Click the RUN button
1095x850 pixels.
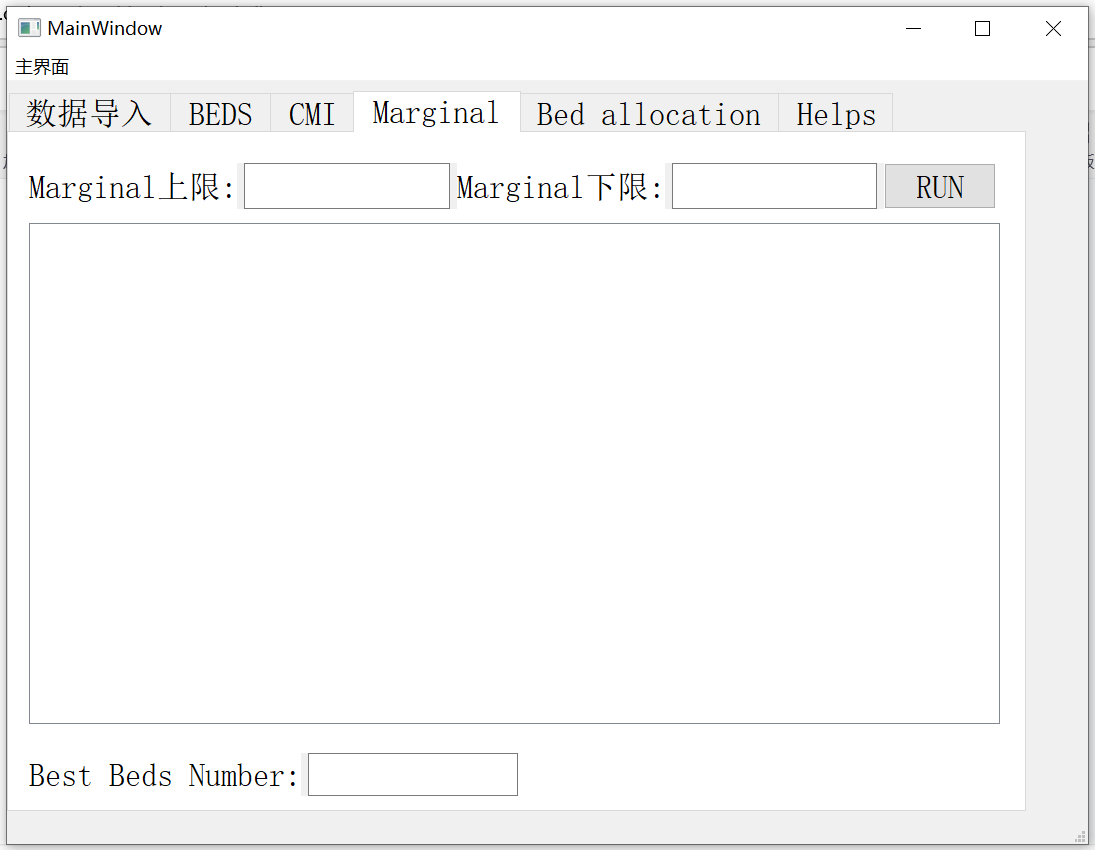pos(939,185)
